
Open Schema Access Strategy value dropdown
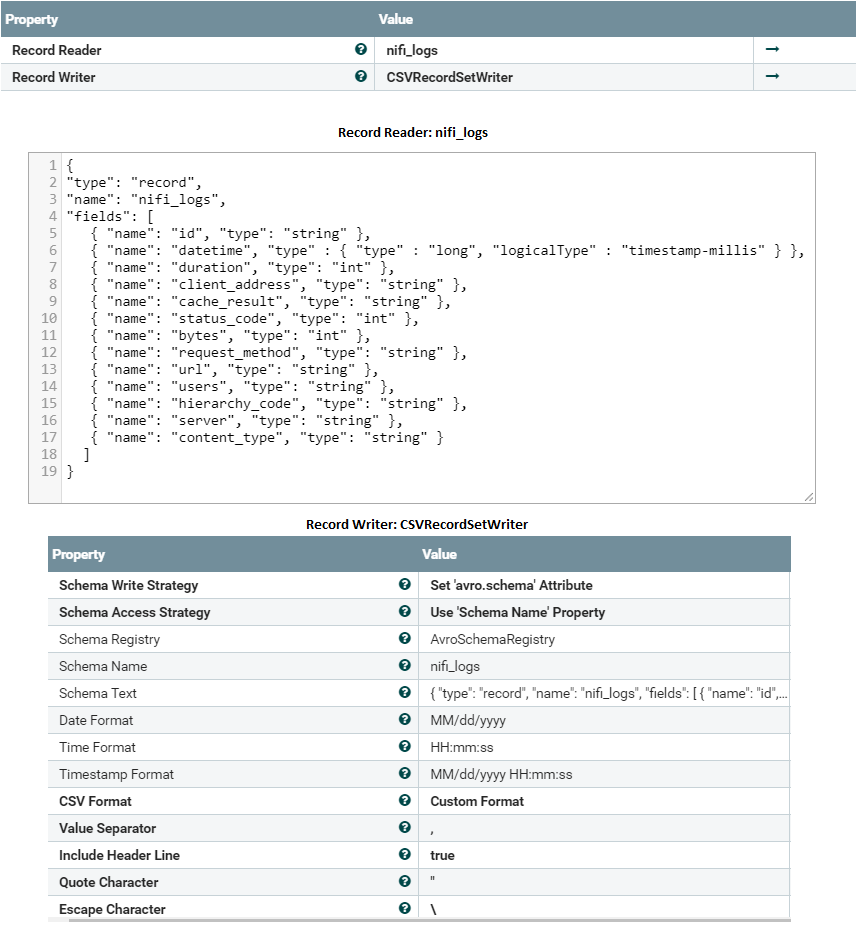coord(517,612)
